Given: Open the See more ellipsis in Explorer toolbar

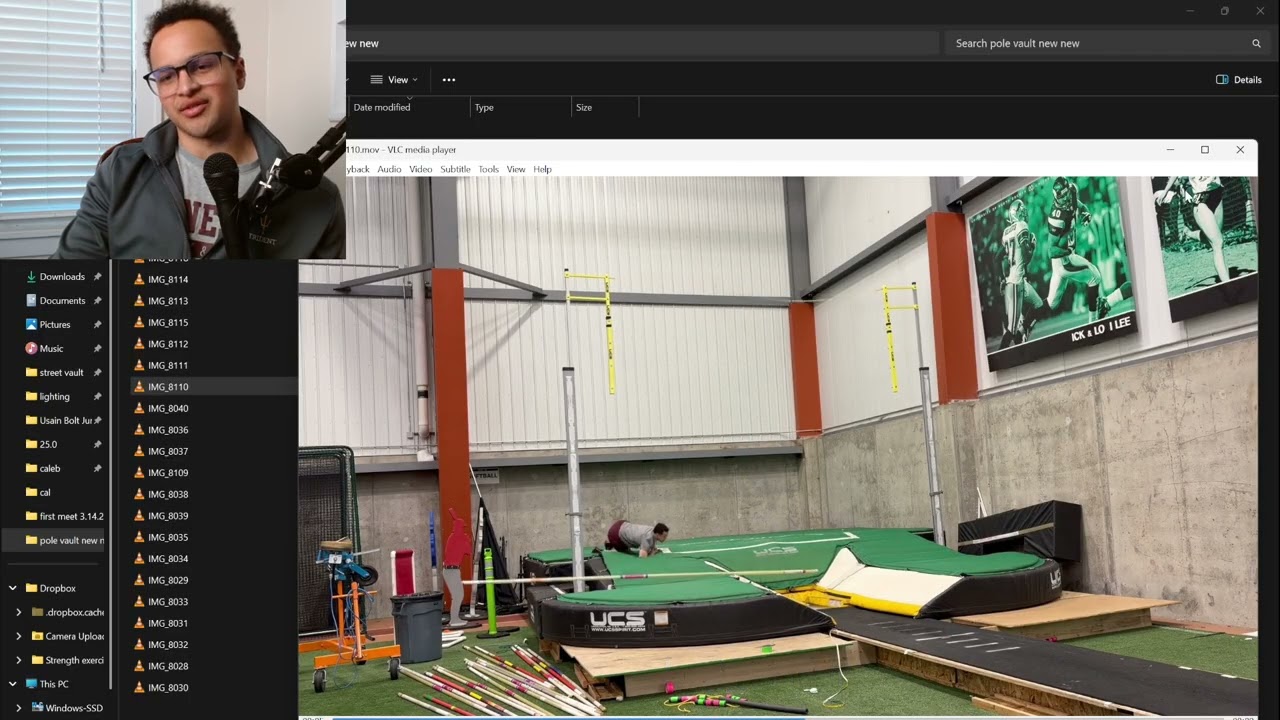Looking at the screenshot, I should tap(449, 80).
